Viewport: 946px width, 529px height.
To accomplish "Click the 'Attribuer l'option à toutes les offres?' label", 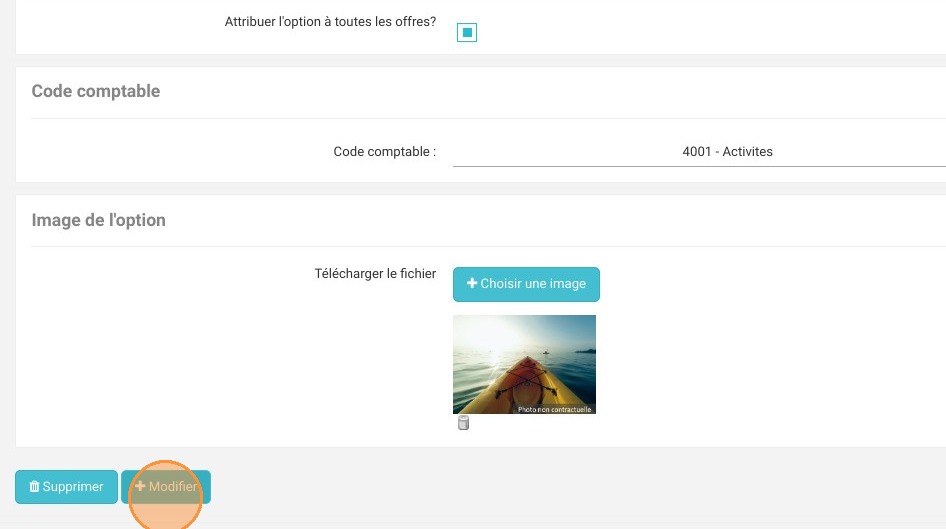I will point(330,22).
